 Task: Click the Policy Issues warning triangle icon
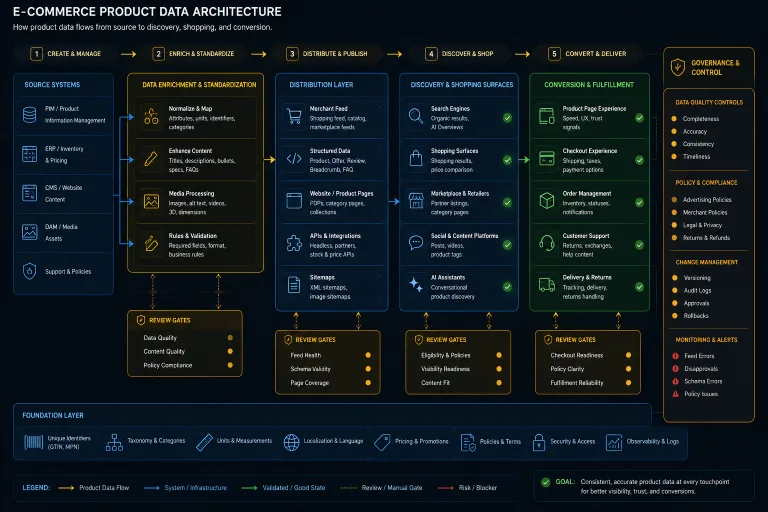(675, 393)
